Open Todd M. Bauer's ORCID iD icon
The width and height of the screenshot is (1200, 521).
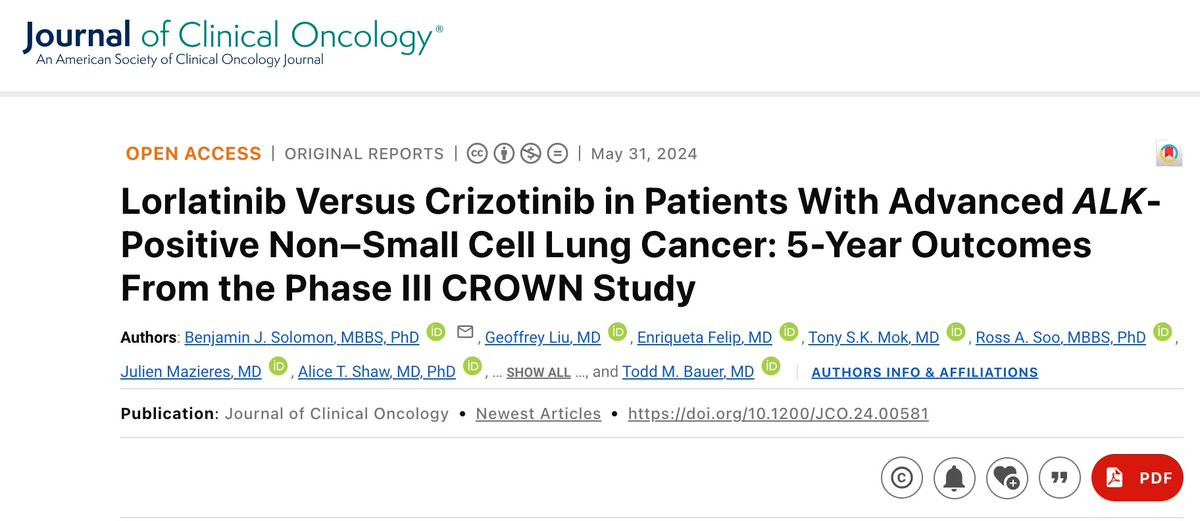pyautogui.click(x=771, y=366)
